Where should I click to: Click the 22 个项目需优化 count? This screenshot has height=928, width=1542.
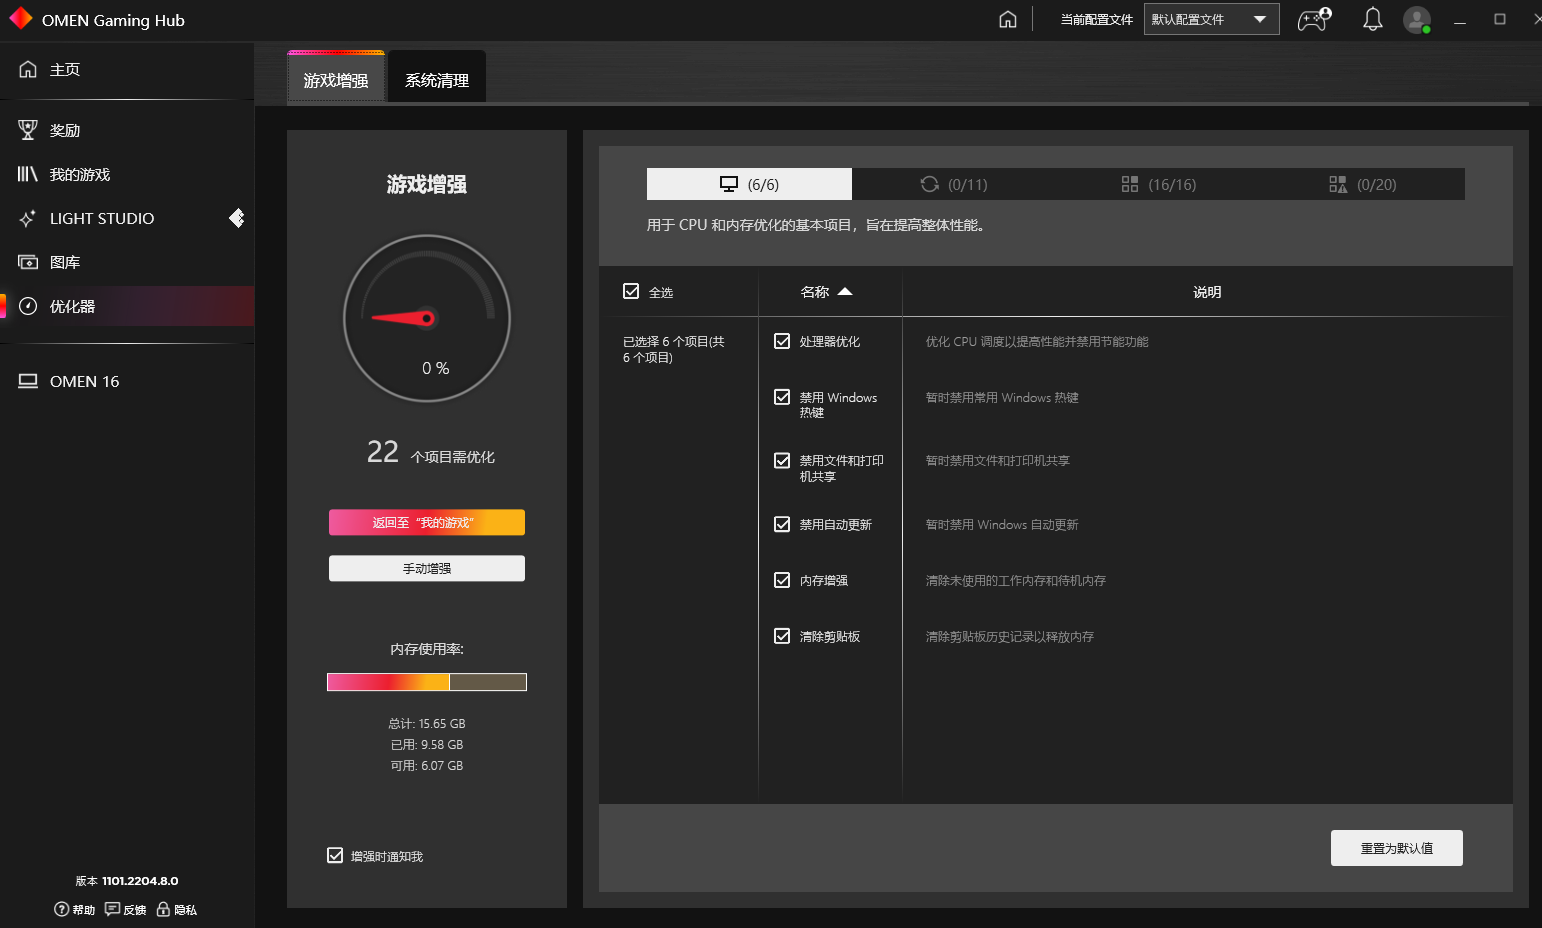point(430,453)
